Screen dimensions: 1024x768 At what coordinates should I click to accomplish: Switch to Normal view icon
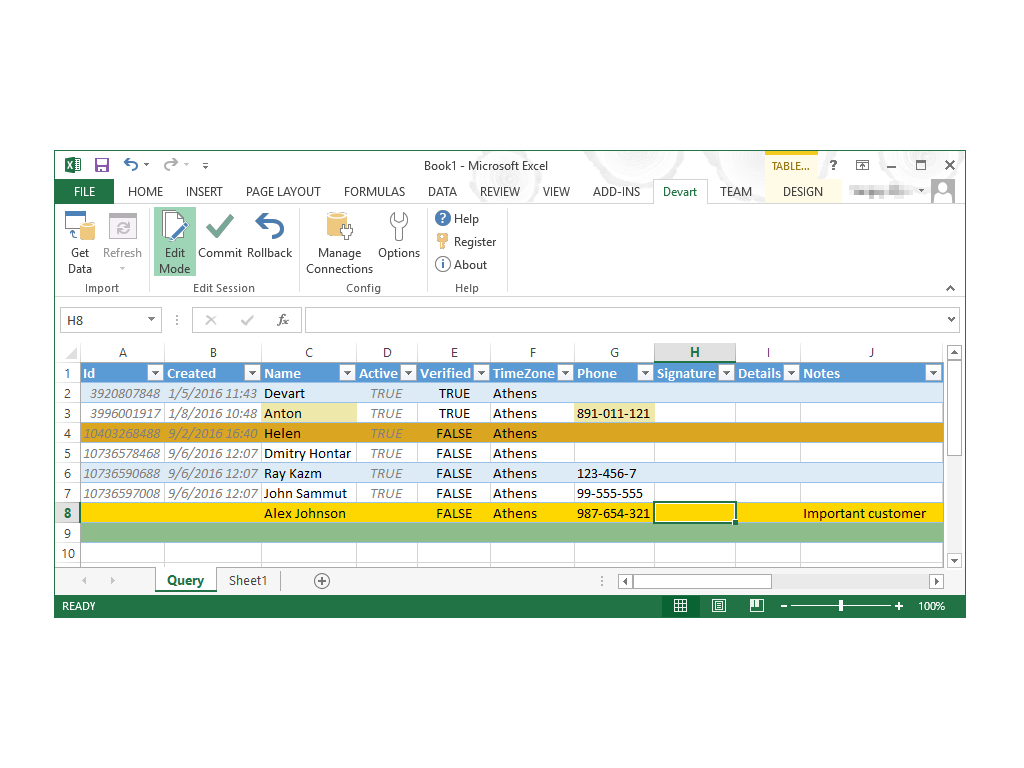680,606
